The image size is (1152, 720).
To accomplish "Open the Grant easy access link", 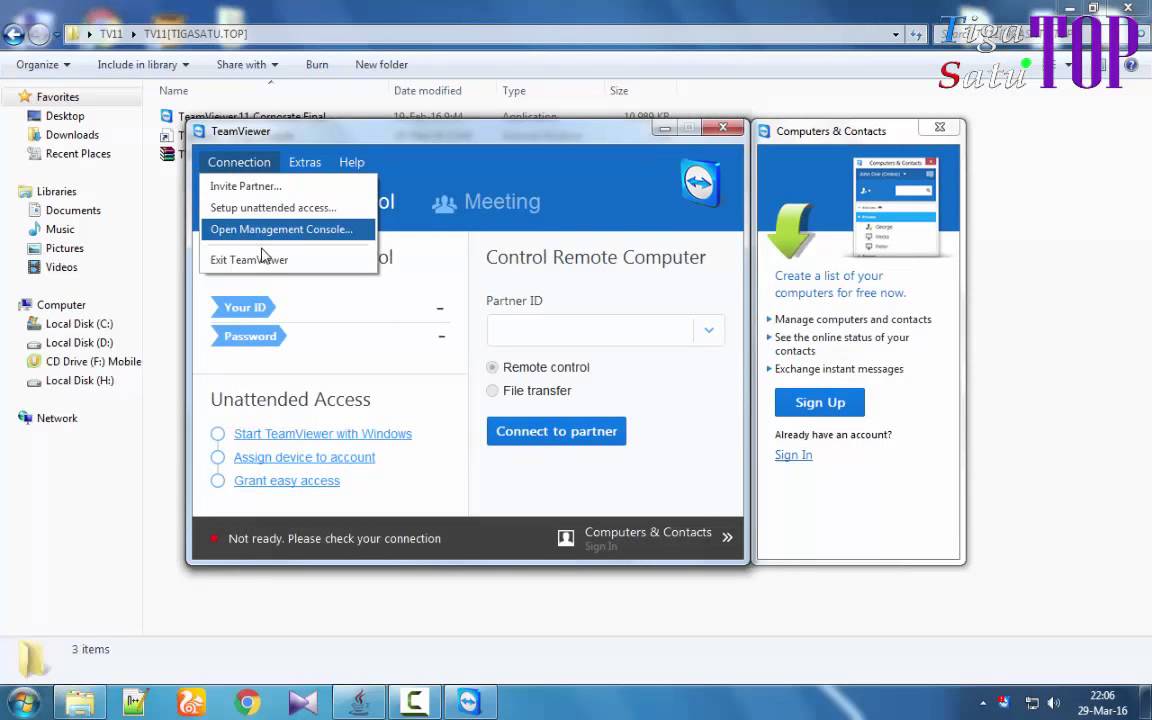I will pos(287,481).
